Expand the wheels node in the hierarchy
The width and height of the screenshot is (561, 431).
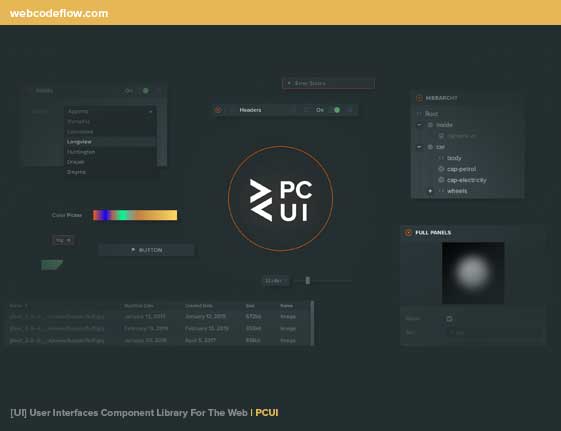pyautogui.click(x=430, y=191)
